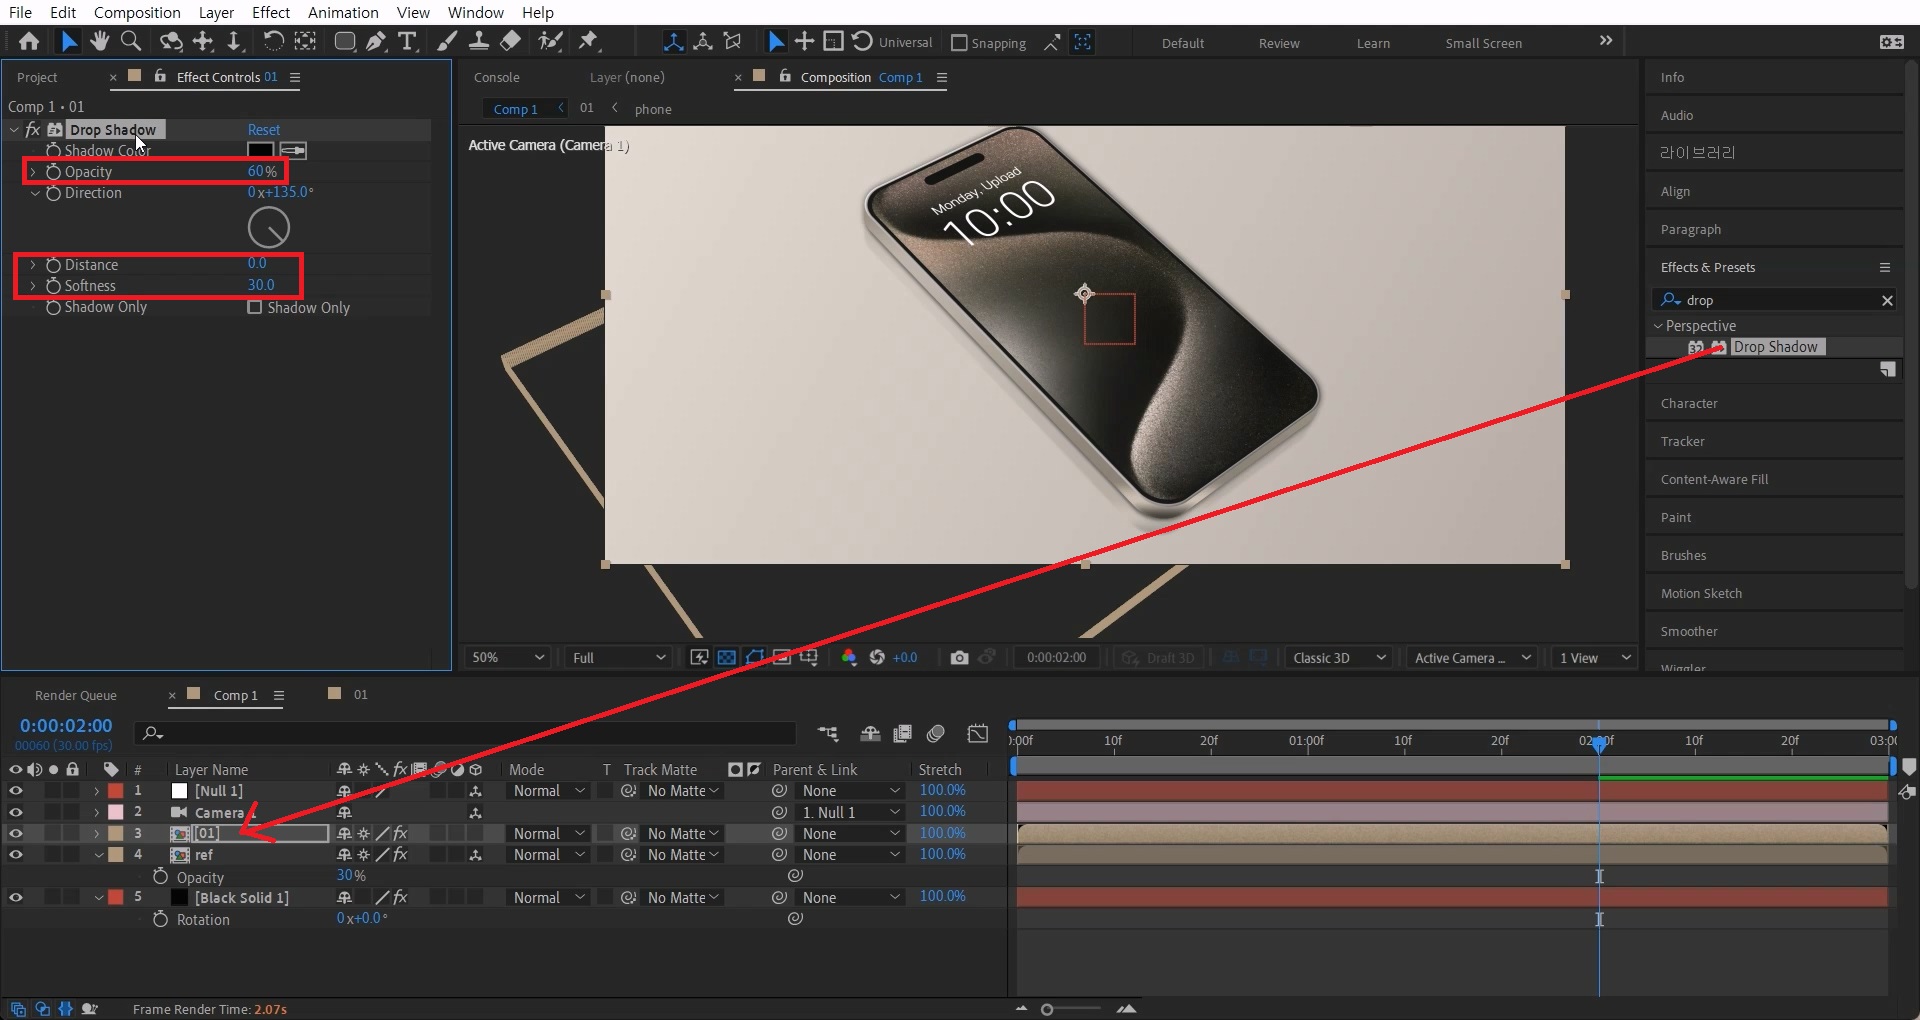
Task: Select the Type text tool
Action: pos(407,41)
